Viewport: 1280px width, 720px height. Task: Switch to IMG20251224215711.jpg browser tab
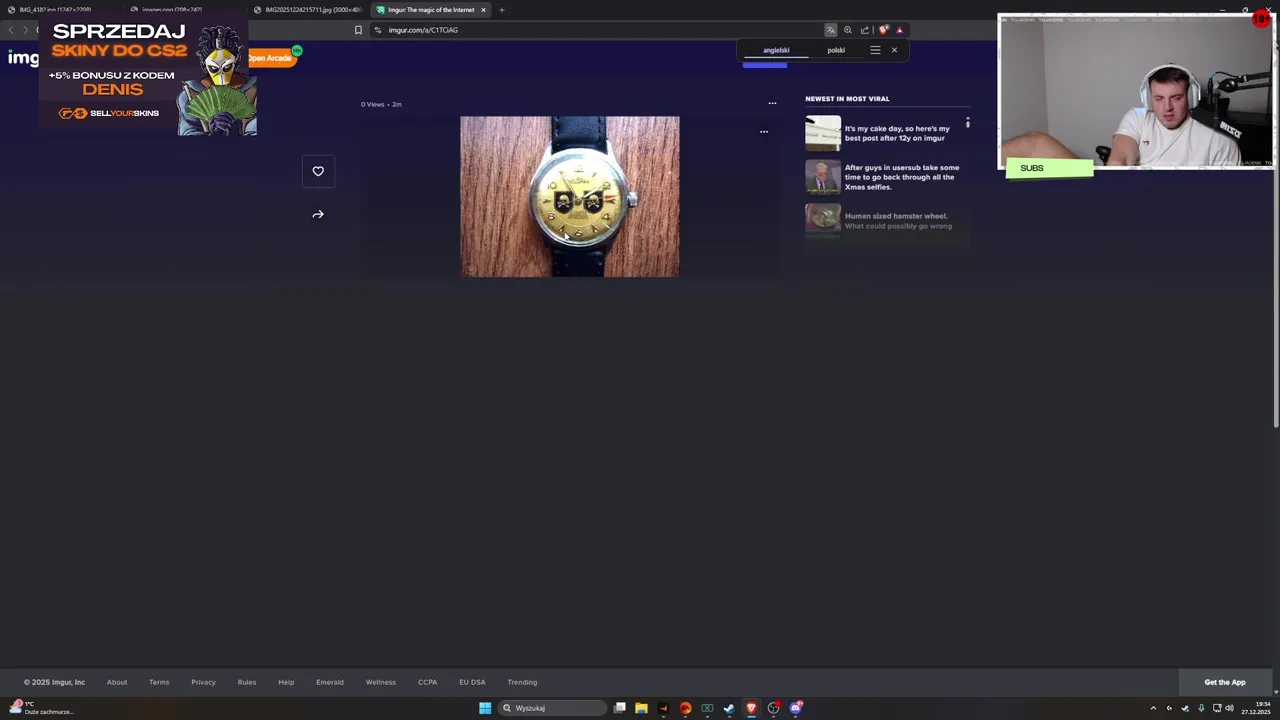point(308,10)
